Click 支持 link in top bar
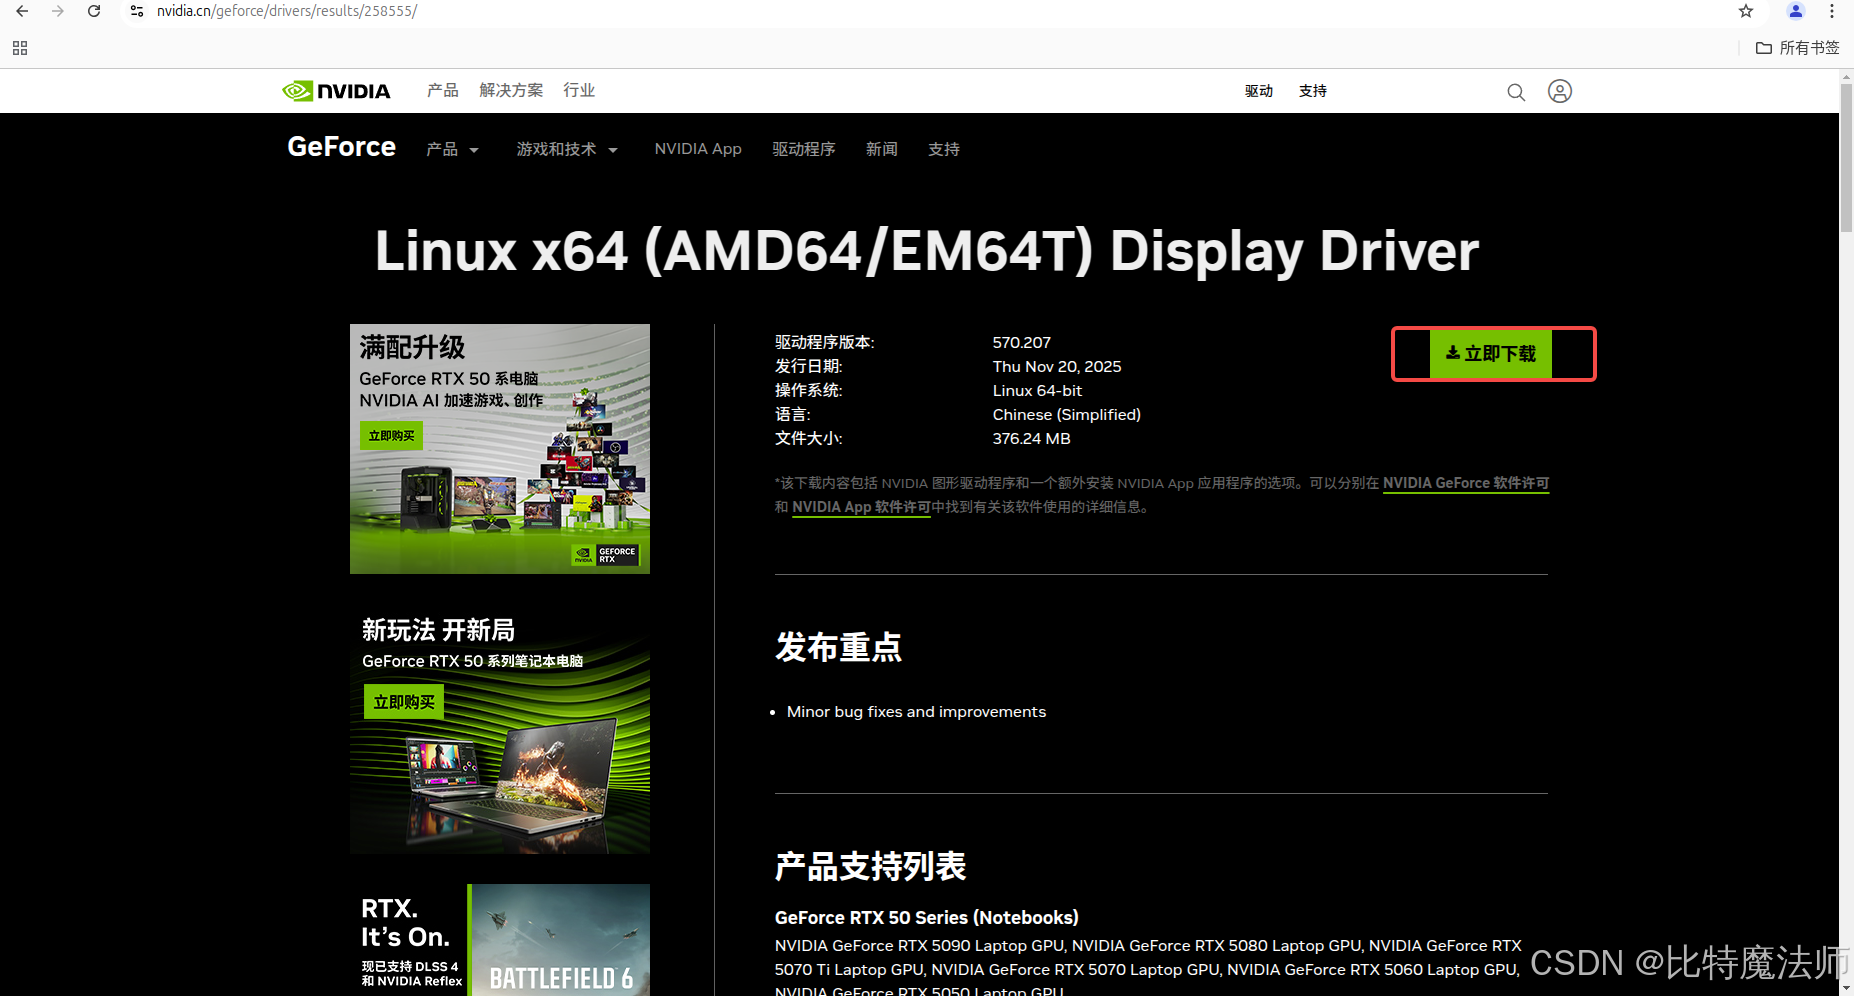Image resolution: width=1854 pixels, height=996 pixels. click(1313, 91)
